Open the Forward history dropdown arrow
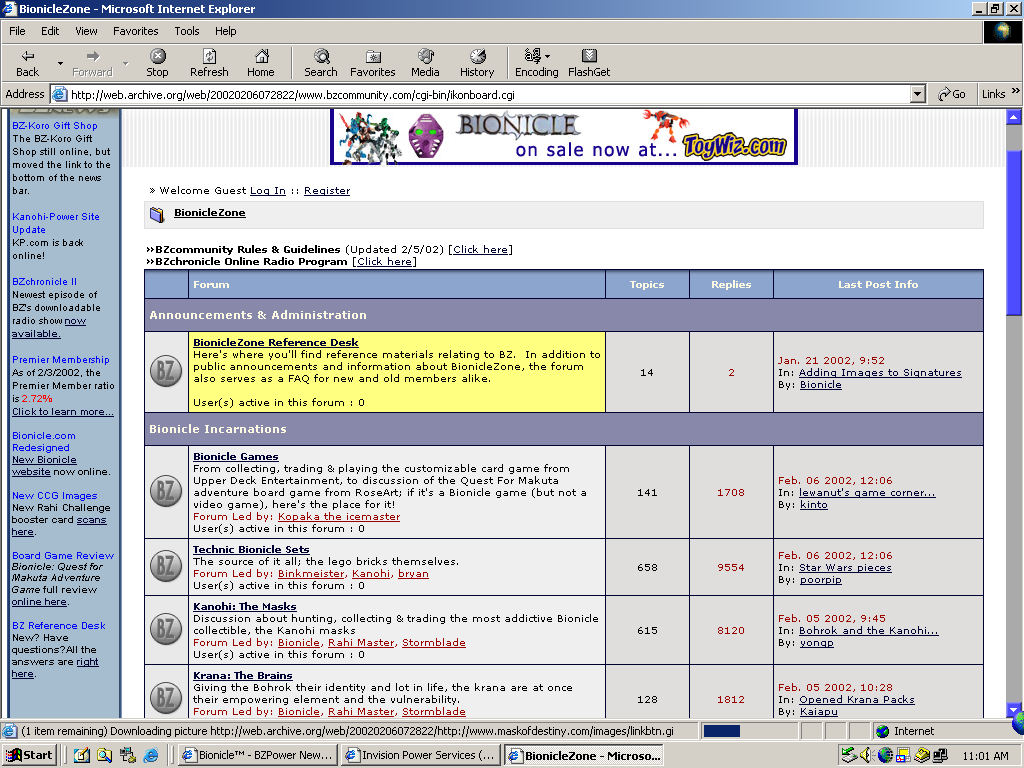 [125, 63]
